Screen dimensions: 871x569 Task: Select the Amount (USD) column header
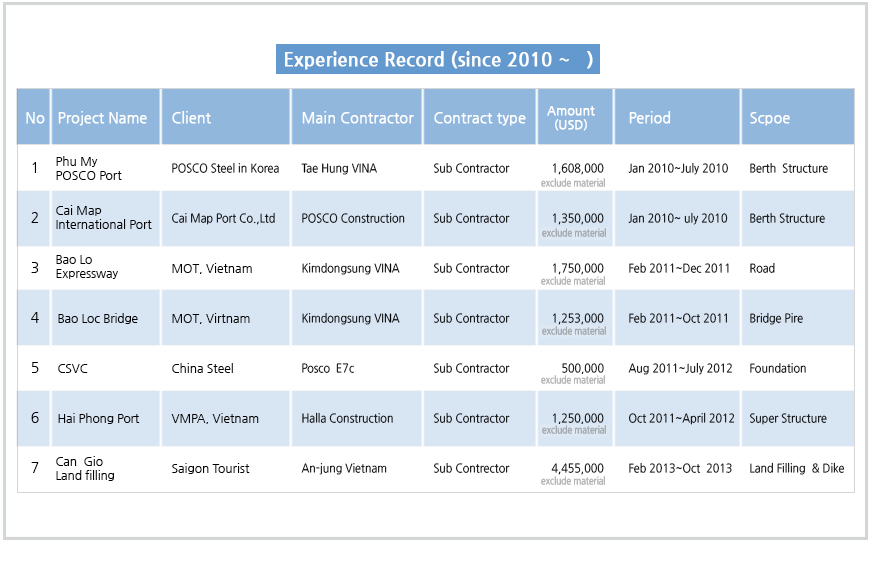(575, 117)
